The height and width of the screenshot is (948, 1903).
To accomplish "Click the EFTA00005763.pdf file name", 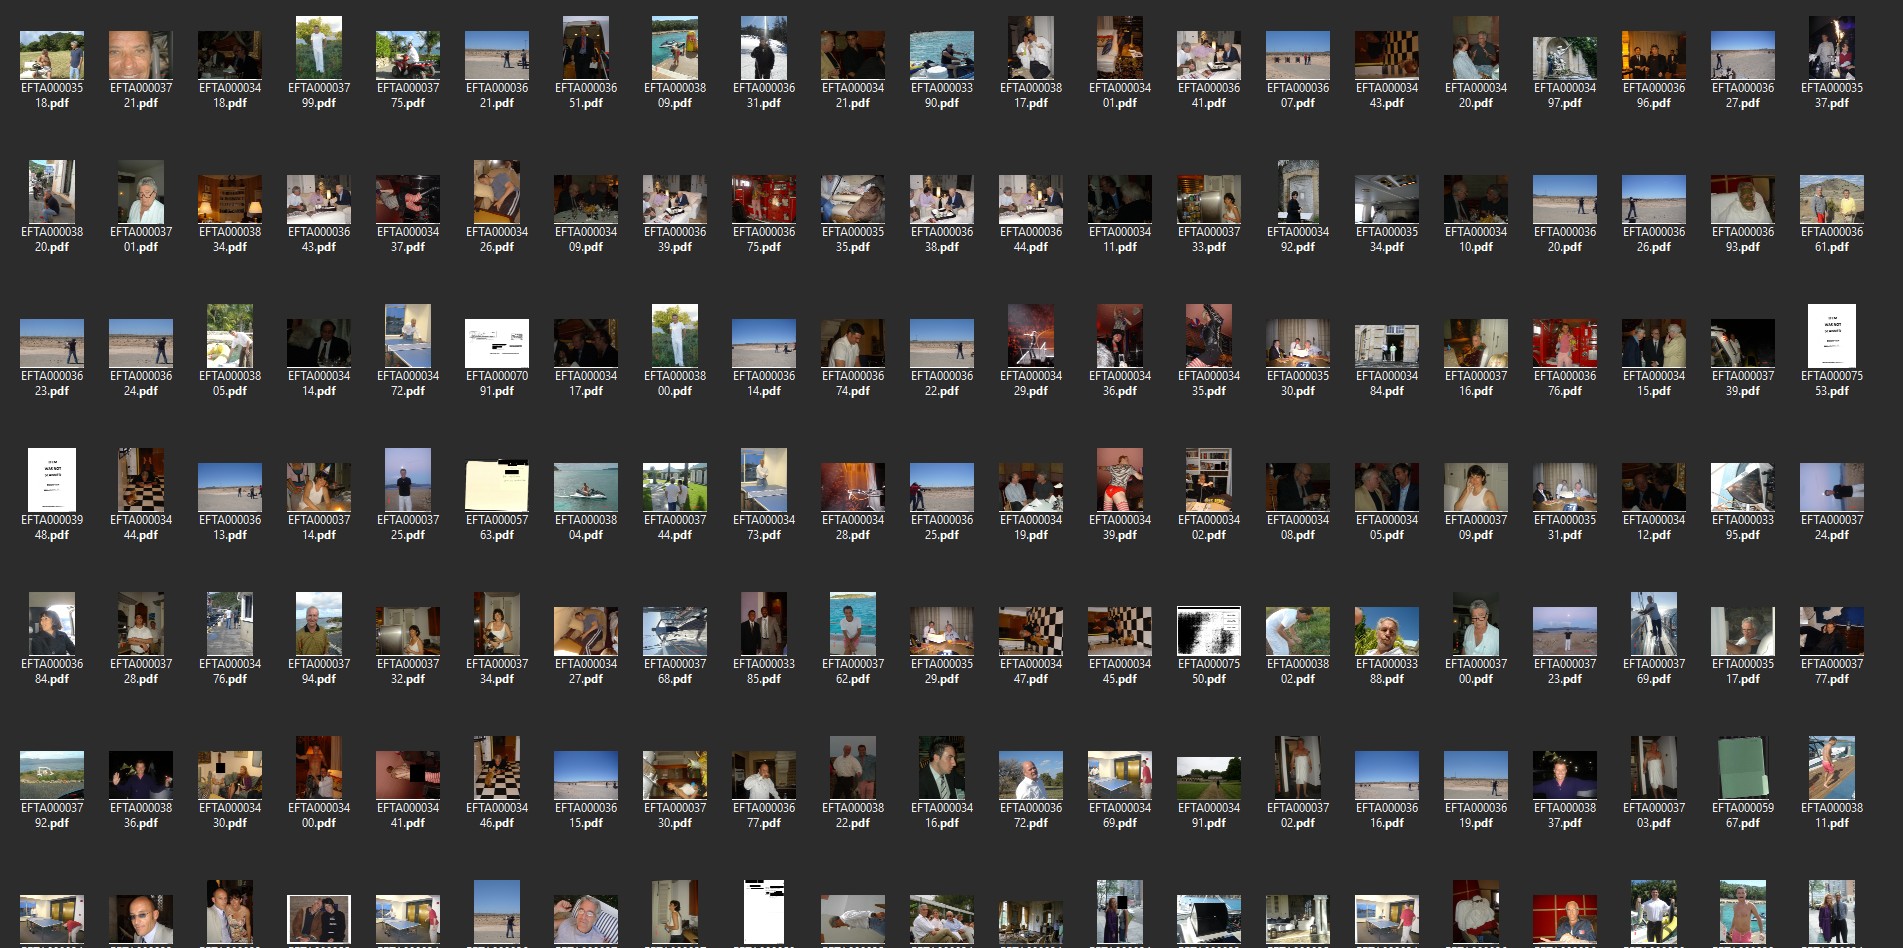I will pos(497,527).
